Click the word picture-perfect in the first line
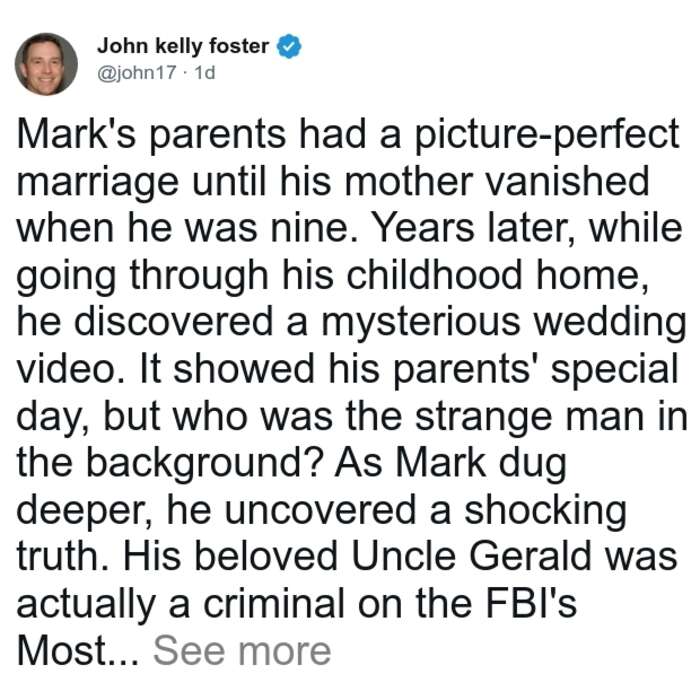This screenshot has width=700, height=700. [x=547, y=136]
